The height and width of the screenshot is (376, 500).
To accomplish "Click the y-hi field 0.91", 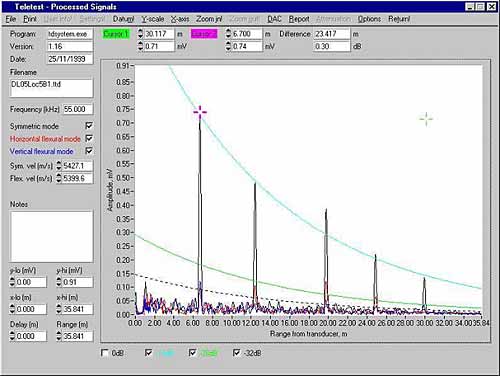I will click(x=78, y=282).
